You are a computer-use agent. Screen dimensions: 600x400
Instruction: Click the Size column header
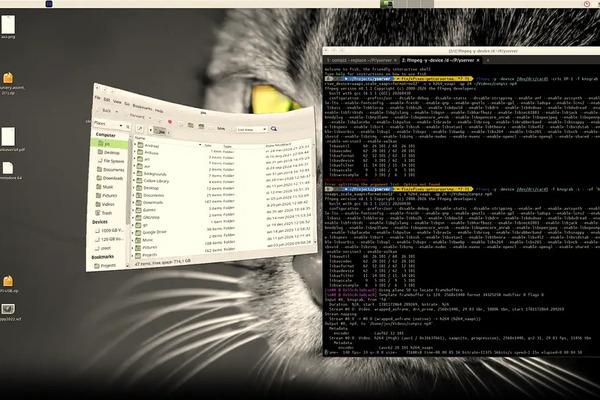209,145
